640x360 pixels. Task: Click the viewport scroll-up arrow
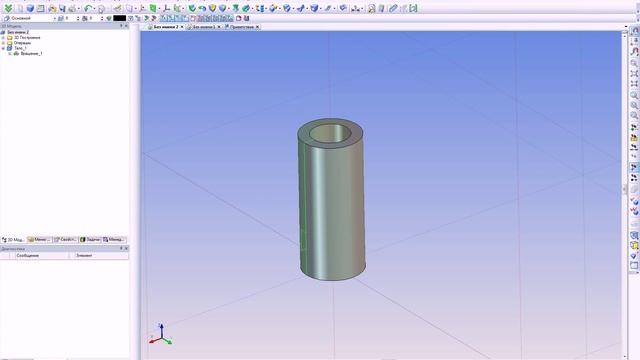[624, 35]
